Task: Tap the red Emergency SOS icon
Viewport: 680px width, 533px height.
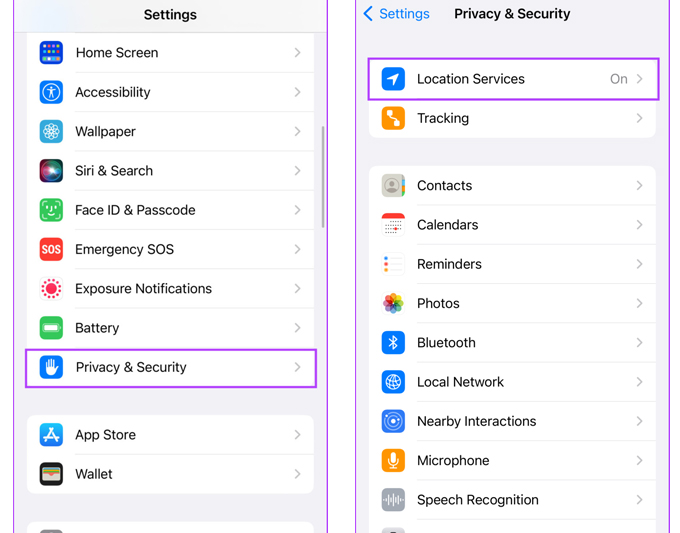Action: [51, 249]
